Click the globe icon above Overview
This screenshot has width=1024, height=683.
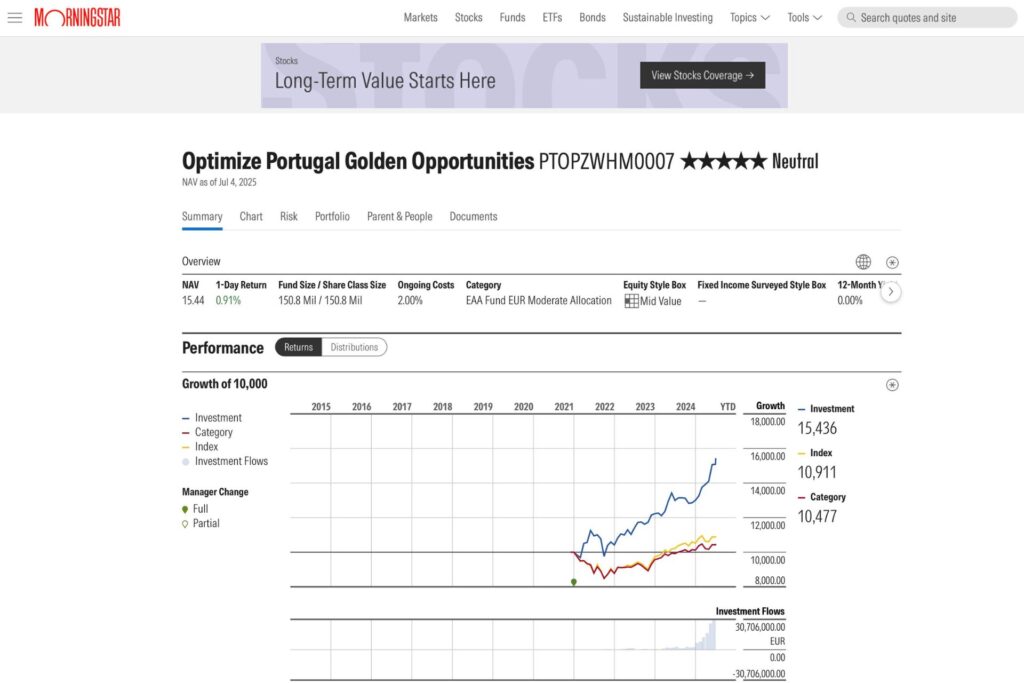pyautogui.click(x=863, y=262)
